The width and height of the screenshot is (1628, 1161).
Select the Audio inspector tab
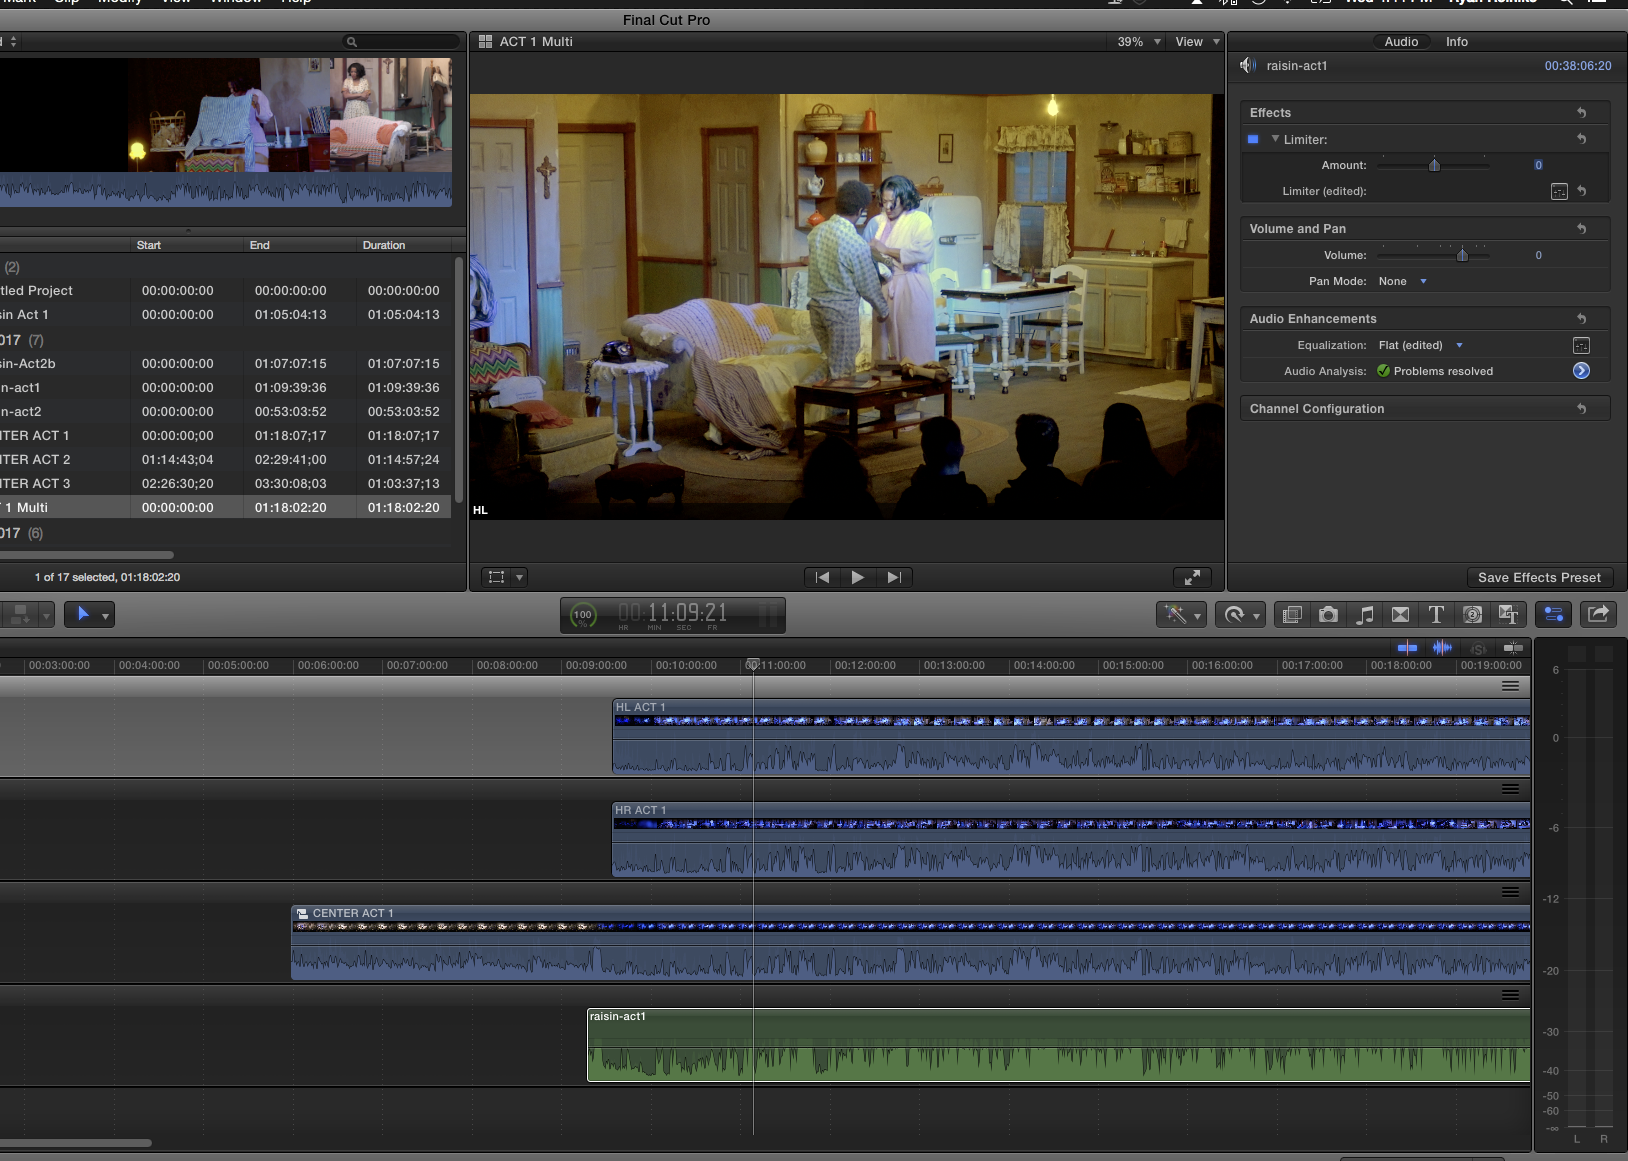click(x=1400, y=42)
